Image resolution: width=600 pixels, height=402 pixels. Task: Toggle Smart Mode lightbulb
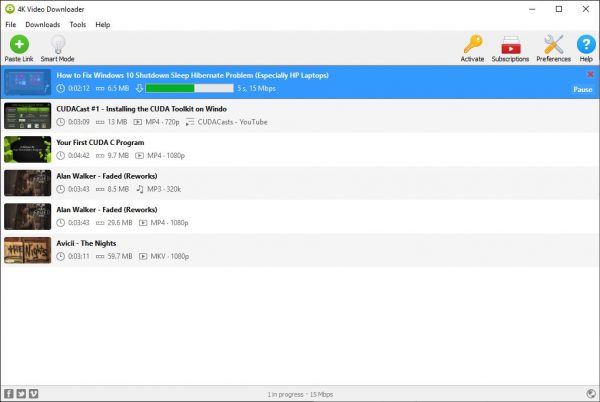58,47
